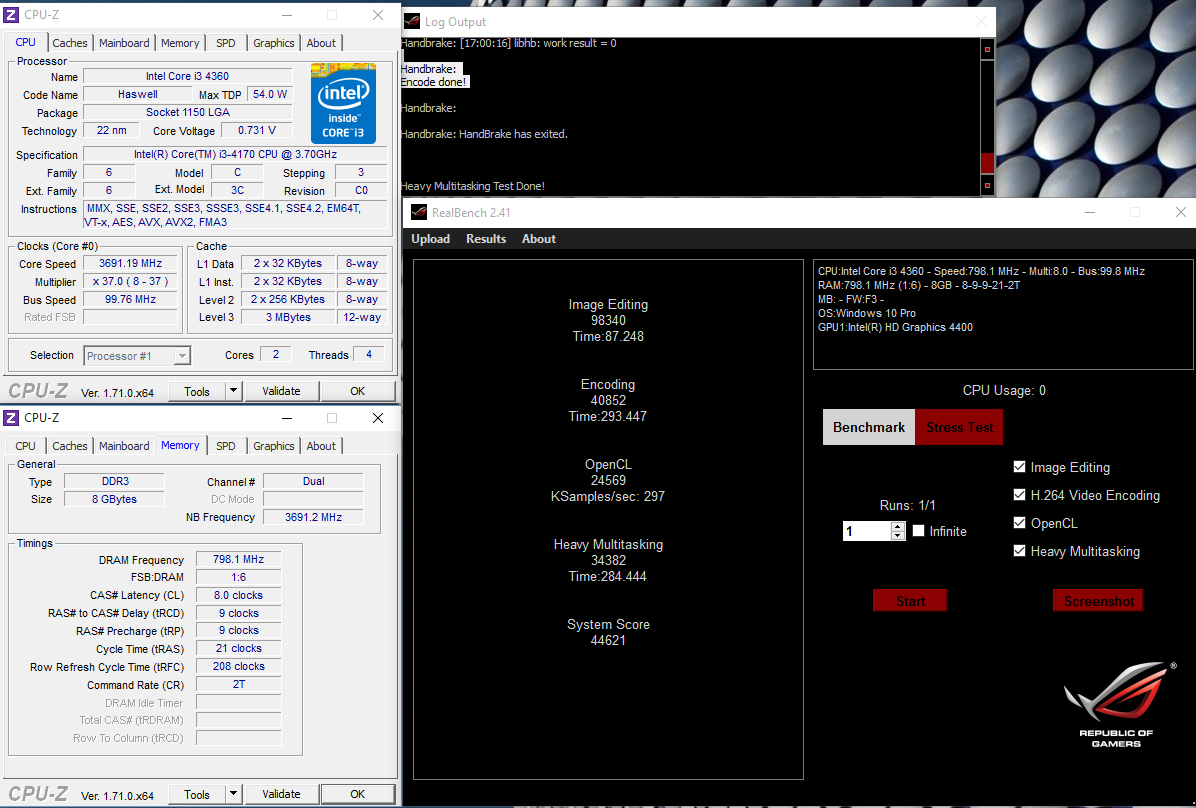1196x808 pixels.
Task: Open About tab in top CPU-Z window
Action: (x=321, y=43)
